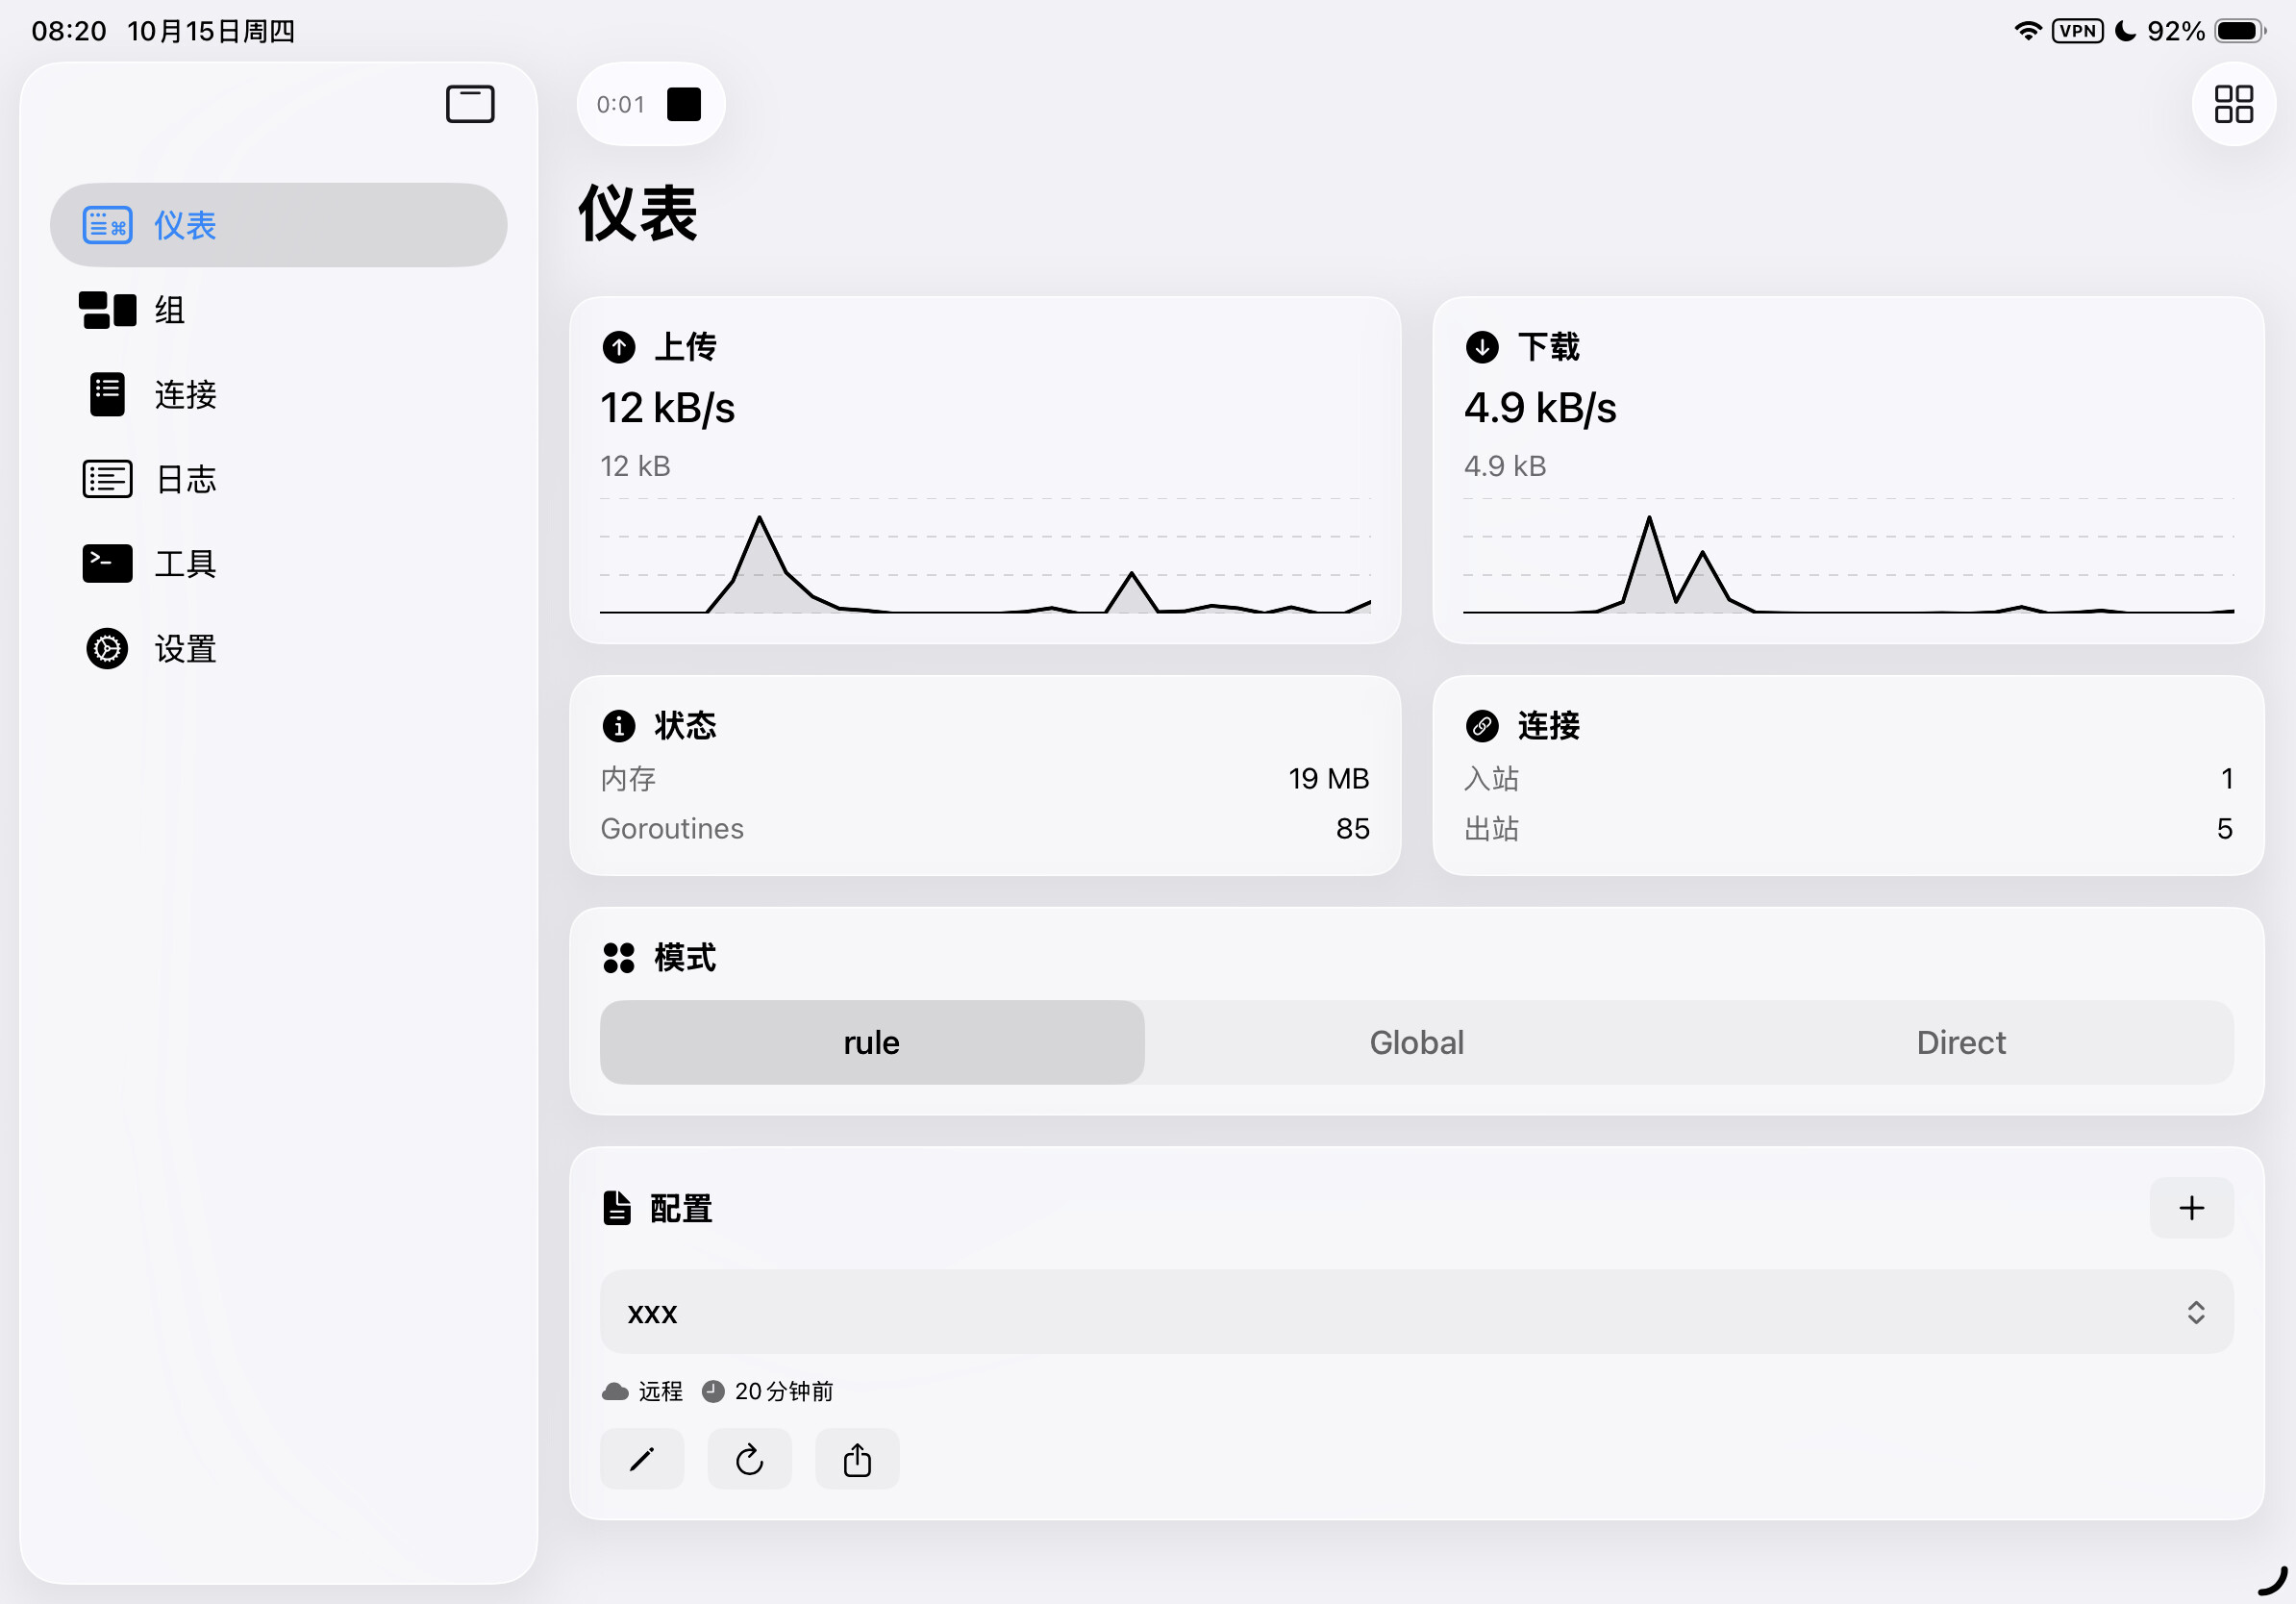The image size is (2296, 1604).
Task: Open the 日志 logs page
Action: [278, 479]
